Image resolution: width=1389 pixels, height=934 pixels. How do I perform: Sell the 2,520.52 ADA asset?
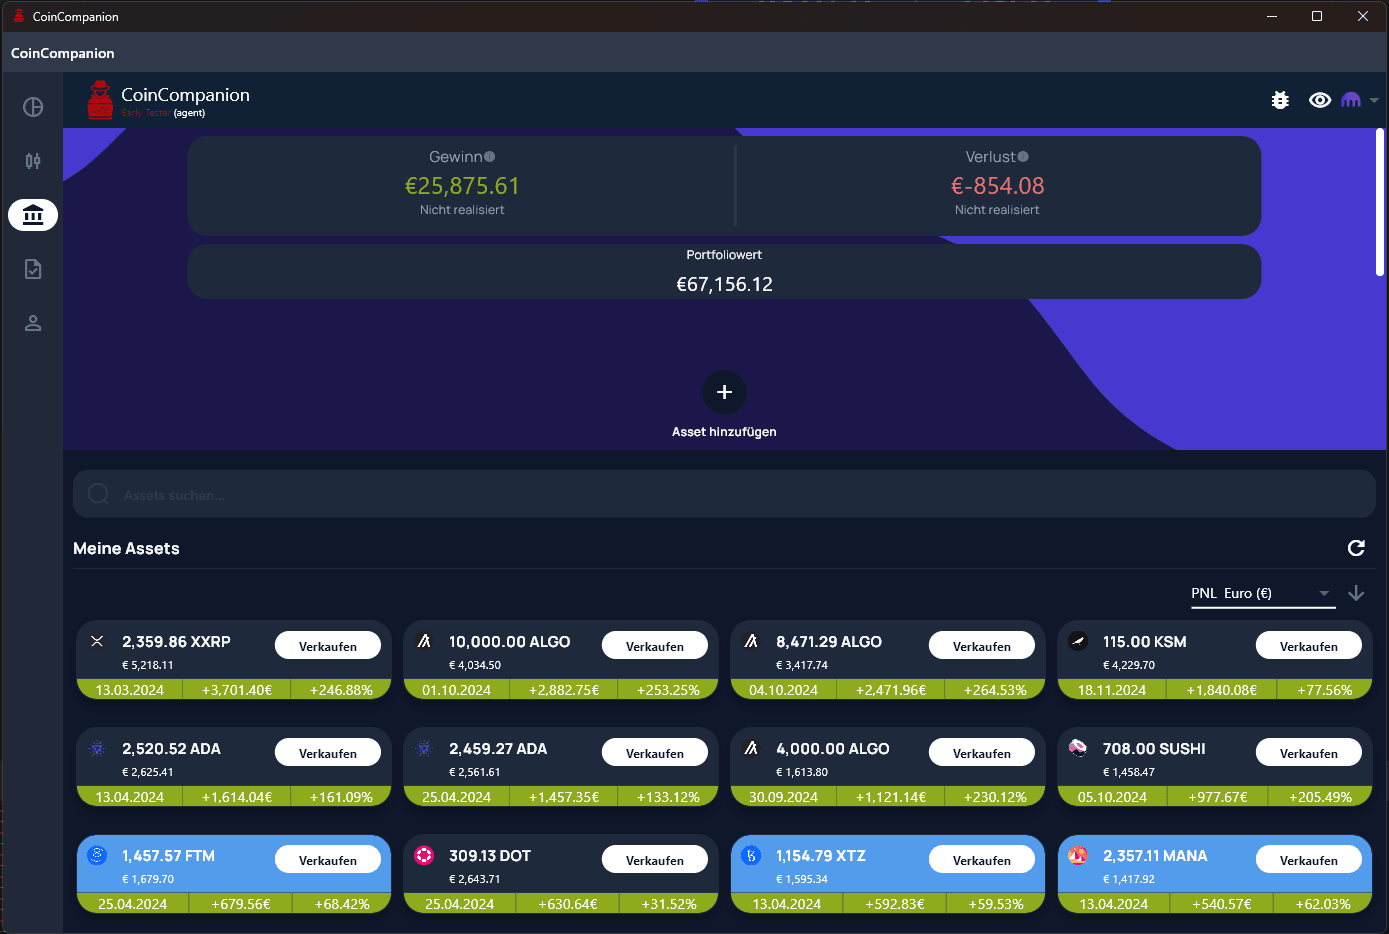(x=328, y=753)
